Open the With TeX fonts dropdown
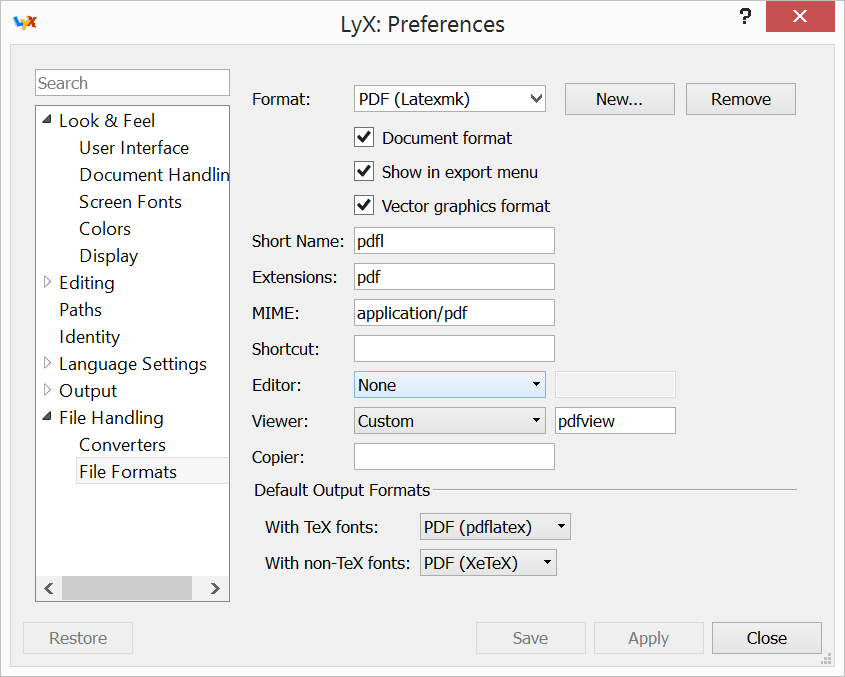This screenshot has width=845, height=677. (495, 527)
